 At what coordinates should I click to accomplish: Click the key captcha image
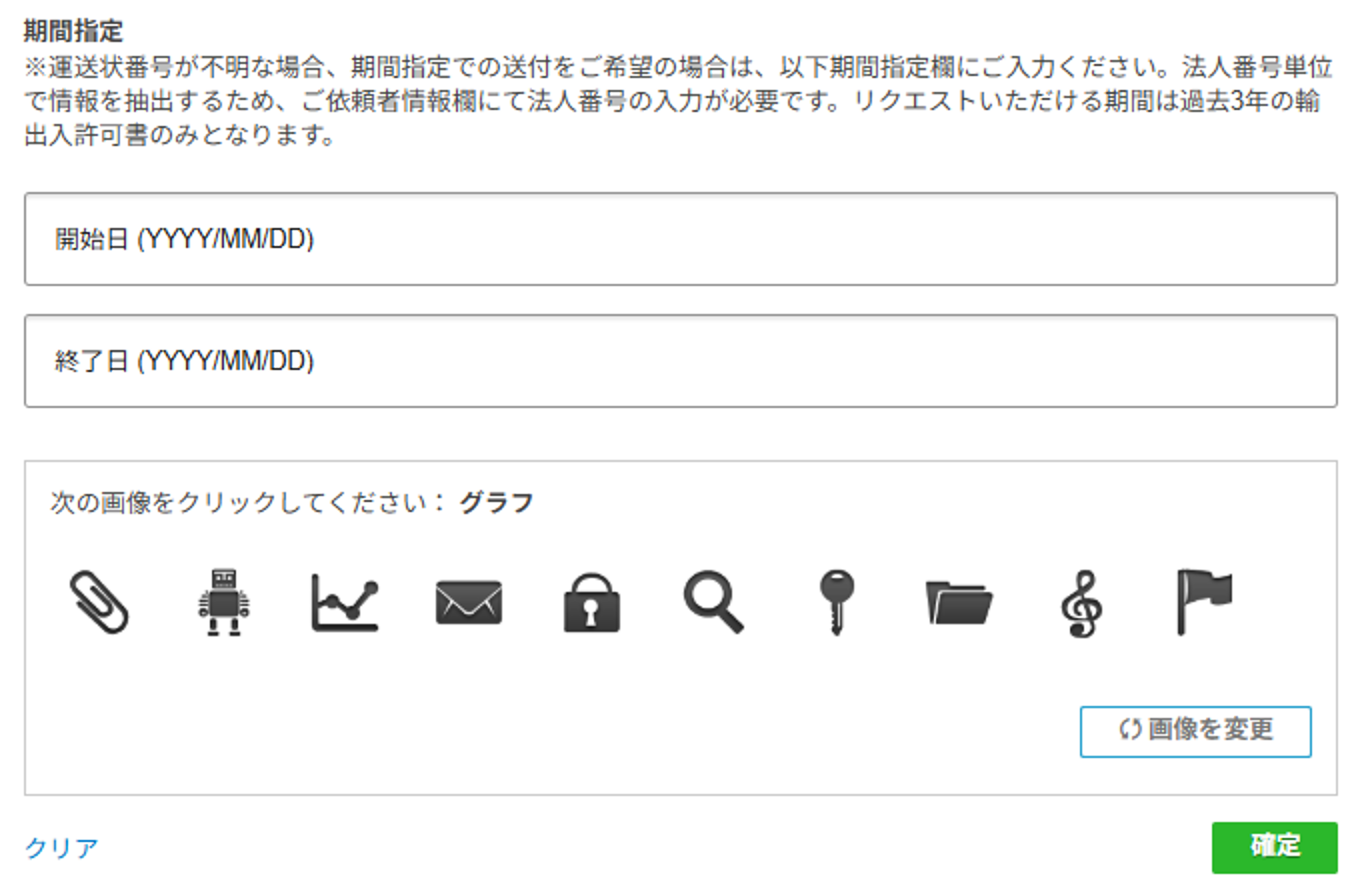pos(836,602)
